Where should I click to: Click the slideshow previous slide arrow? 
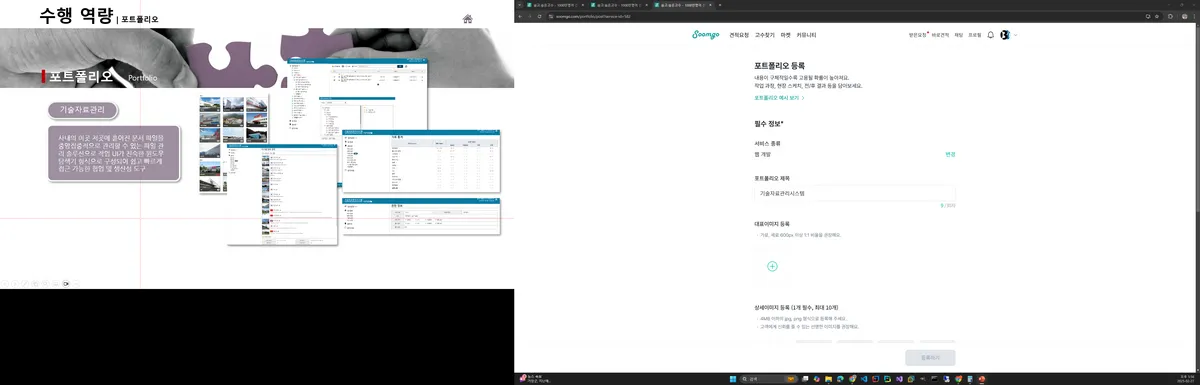(x=5, y=284)
